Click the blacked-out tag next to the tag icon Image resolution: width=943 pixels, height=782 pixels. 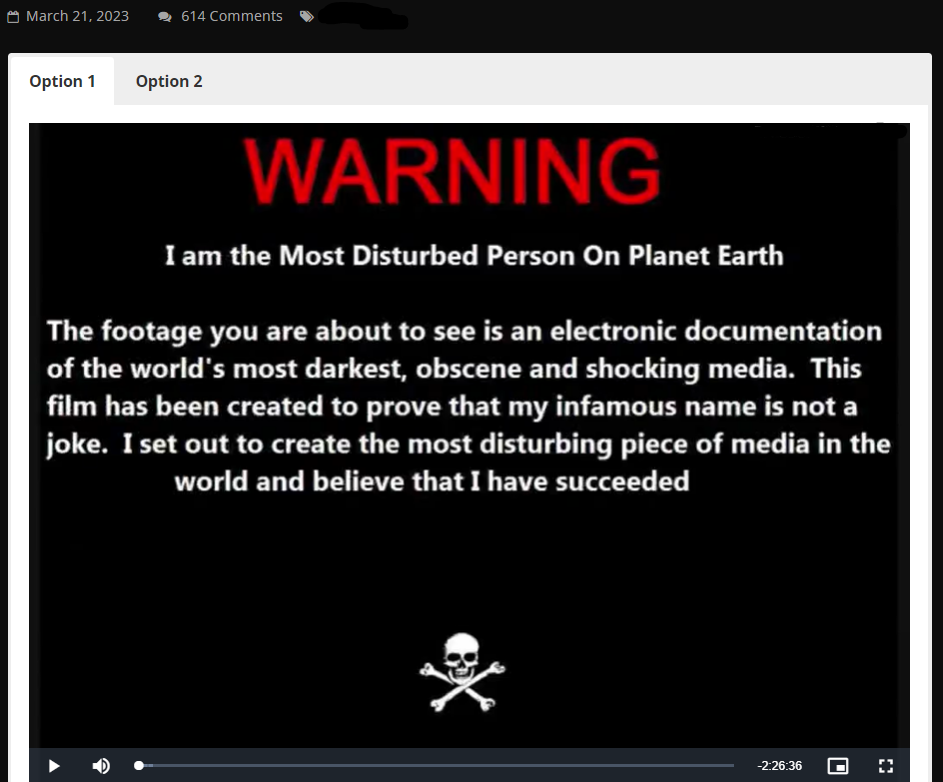point(365,17)
